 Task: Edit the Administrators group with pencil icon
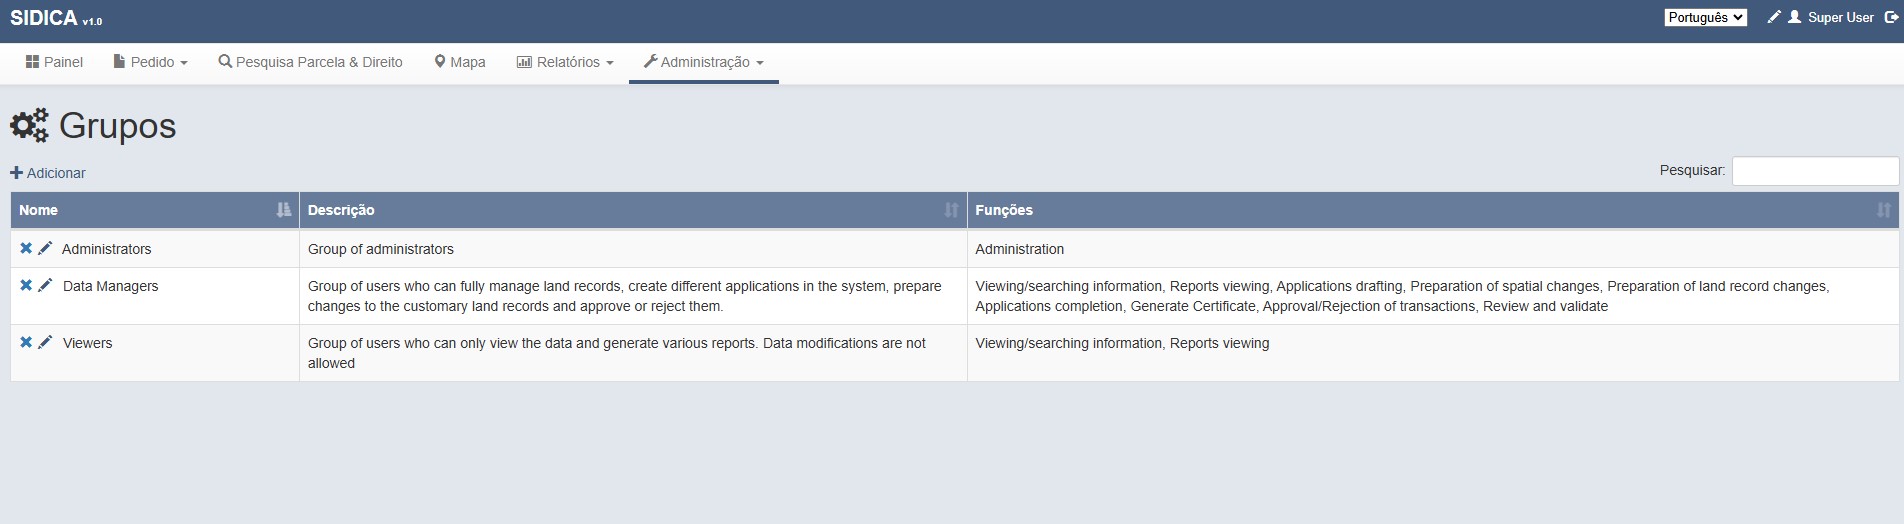[45, 248]
